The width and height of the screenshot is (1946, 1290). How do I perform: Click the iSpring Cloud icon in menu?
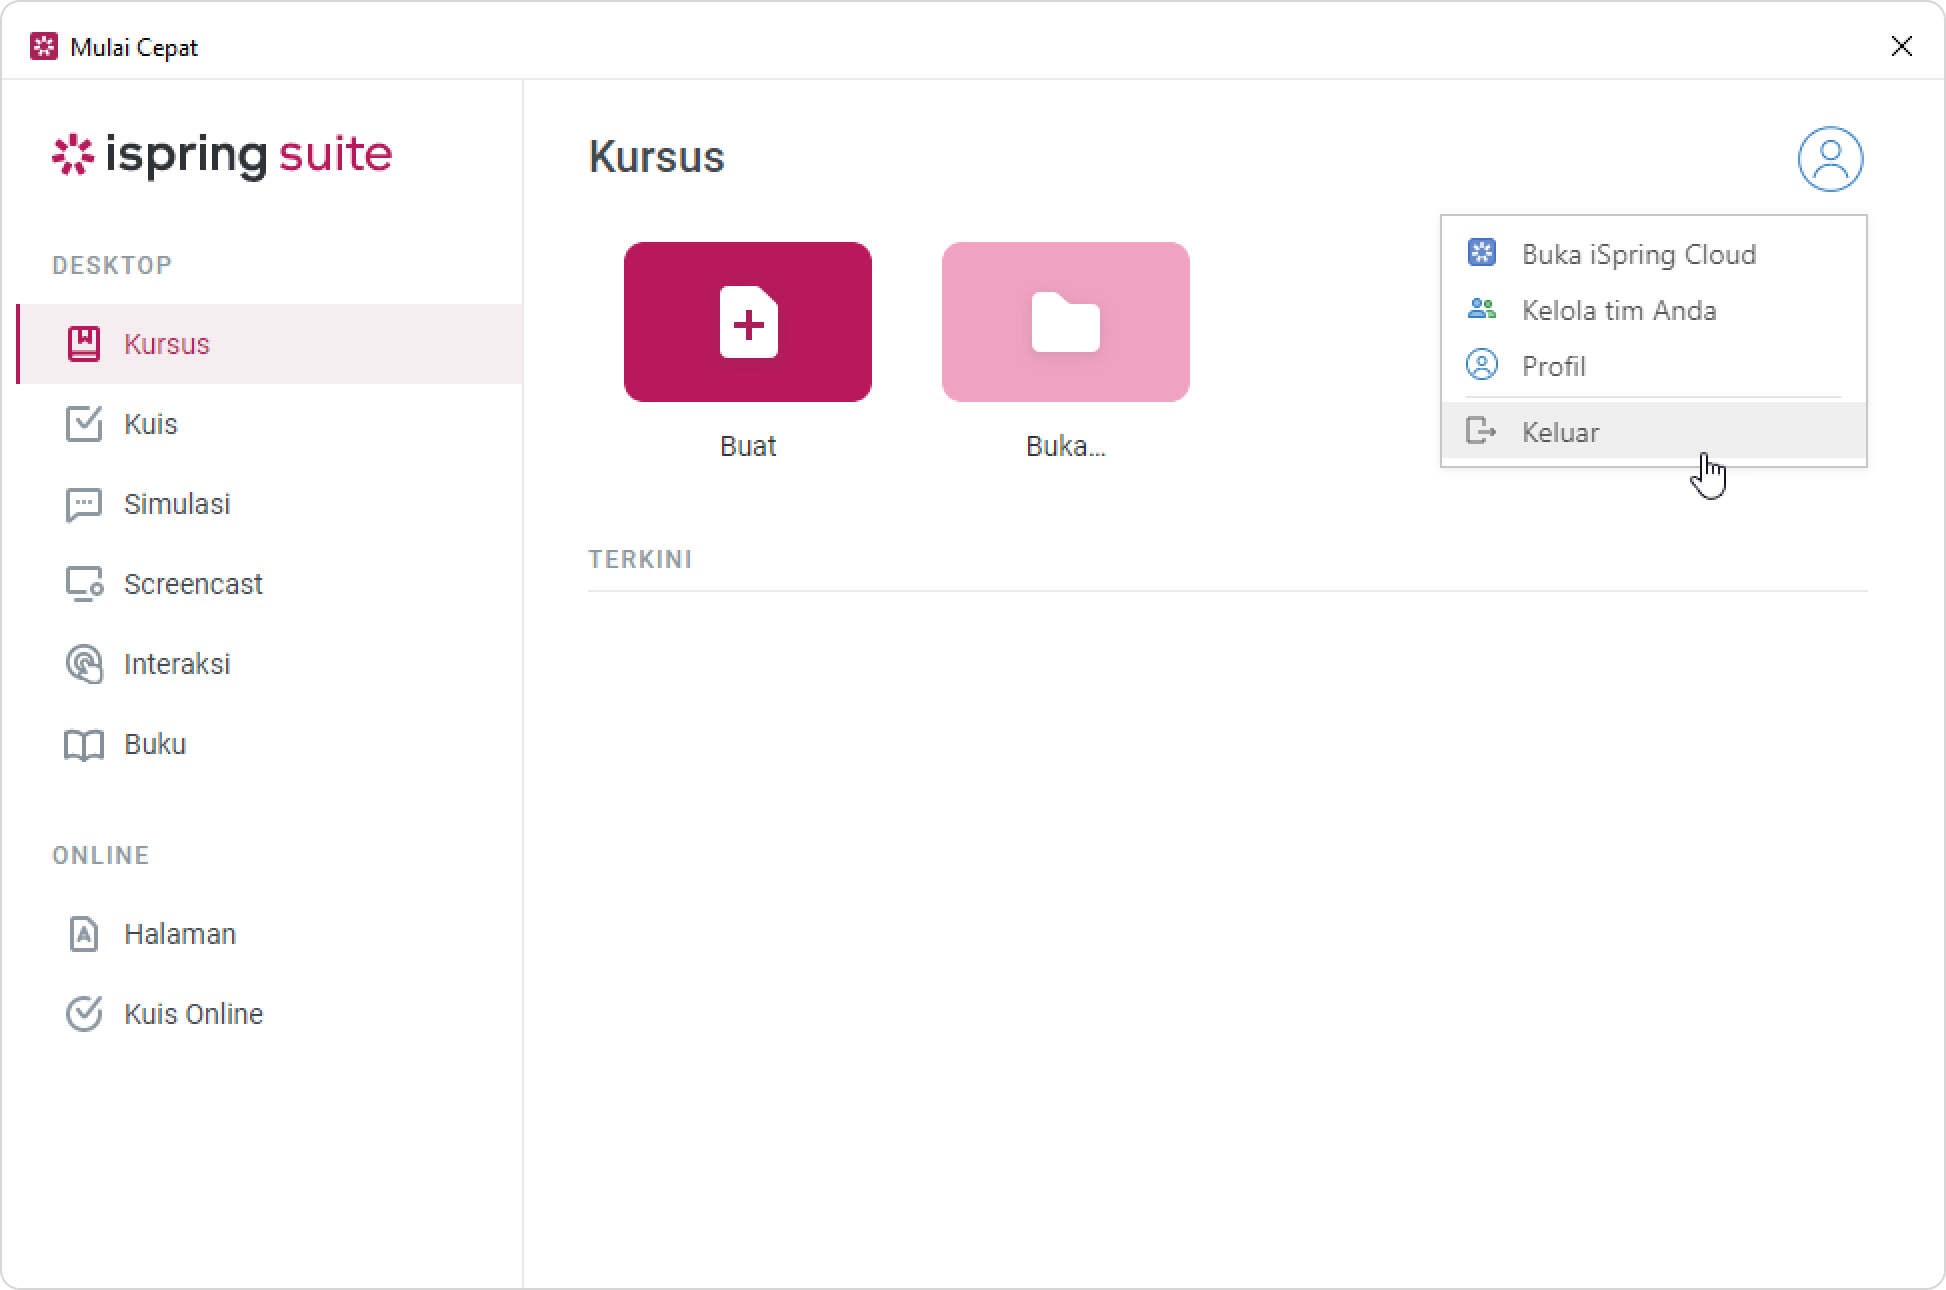(x=1482, y=253)
